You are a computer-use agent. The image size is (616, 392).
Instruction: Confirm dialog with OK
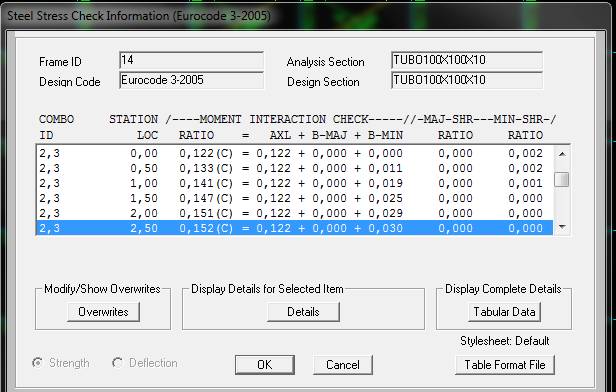[x=265, y=365]
